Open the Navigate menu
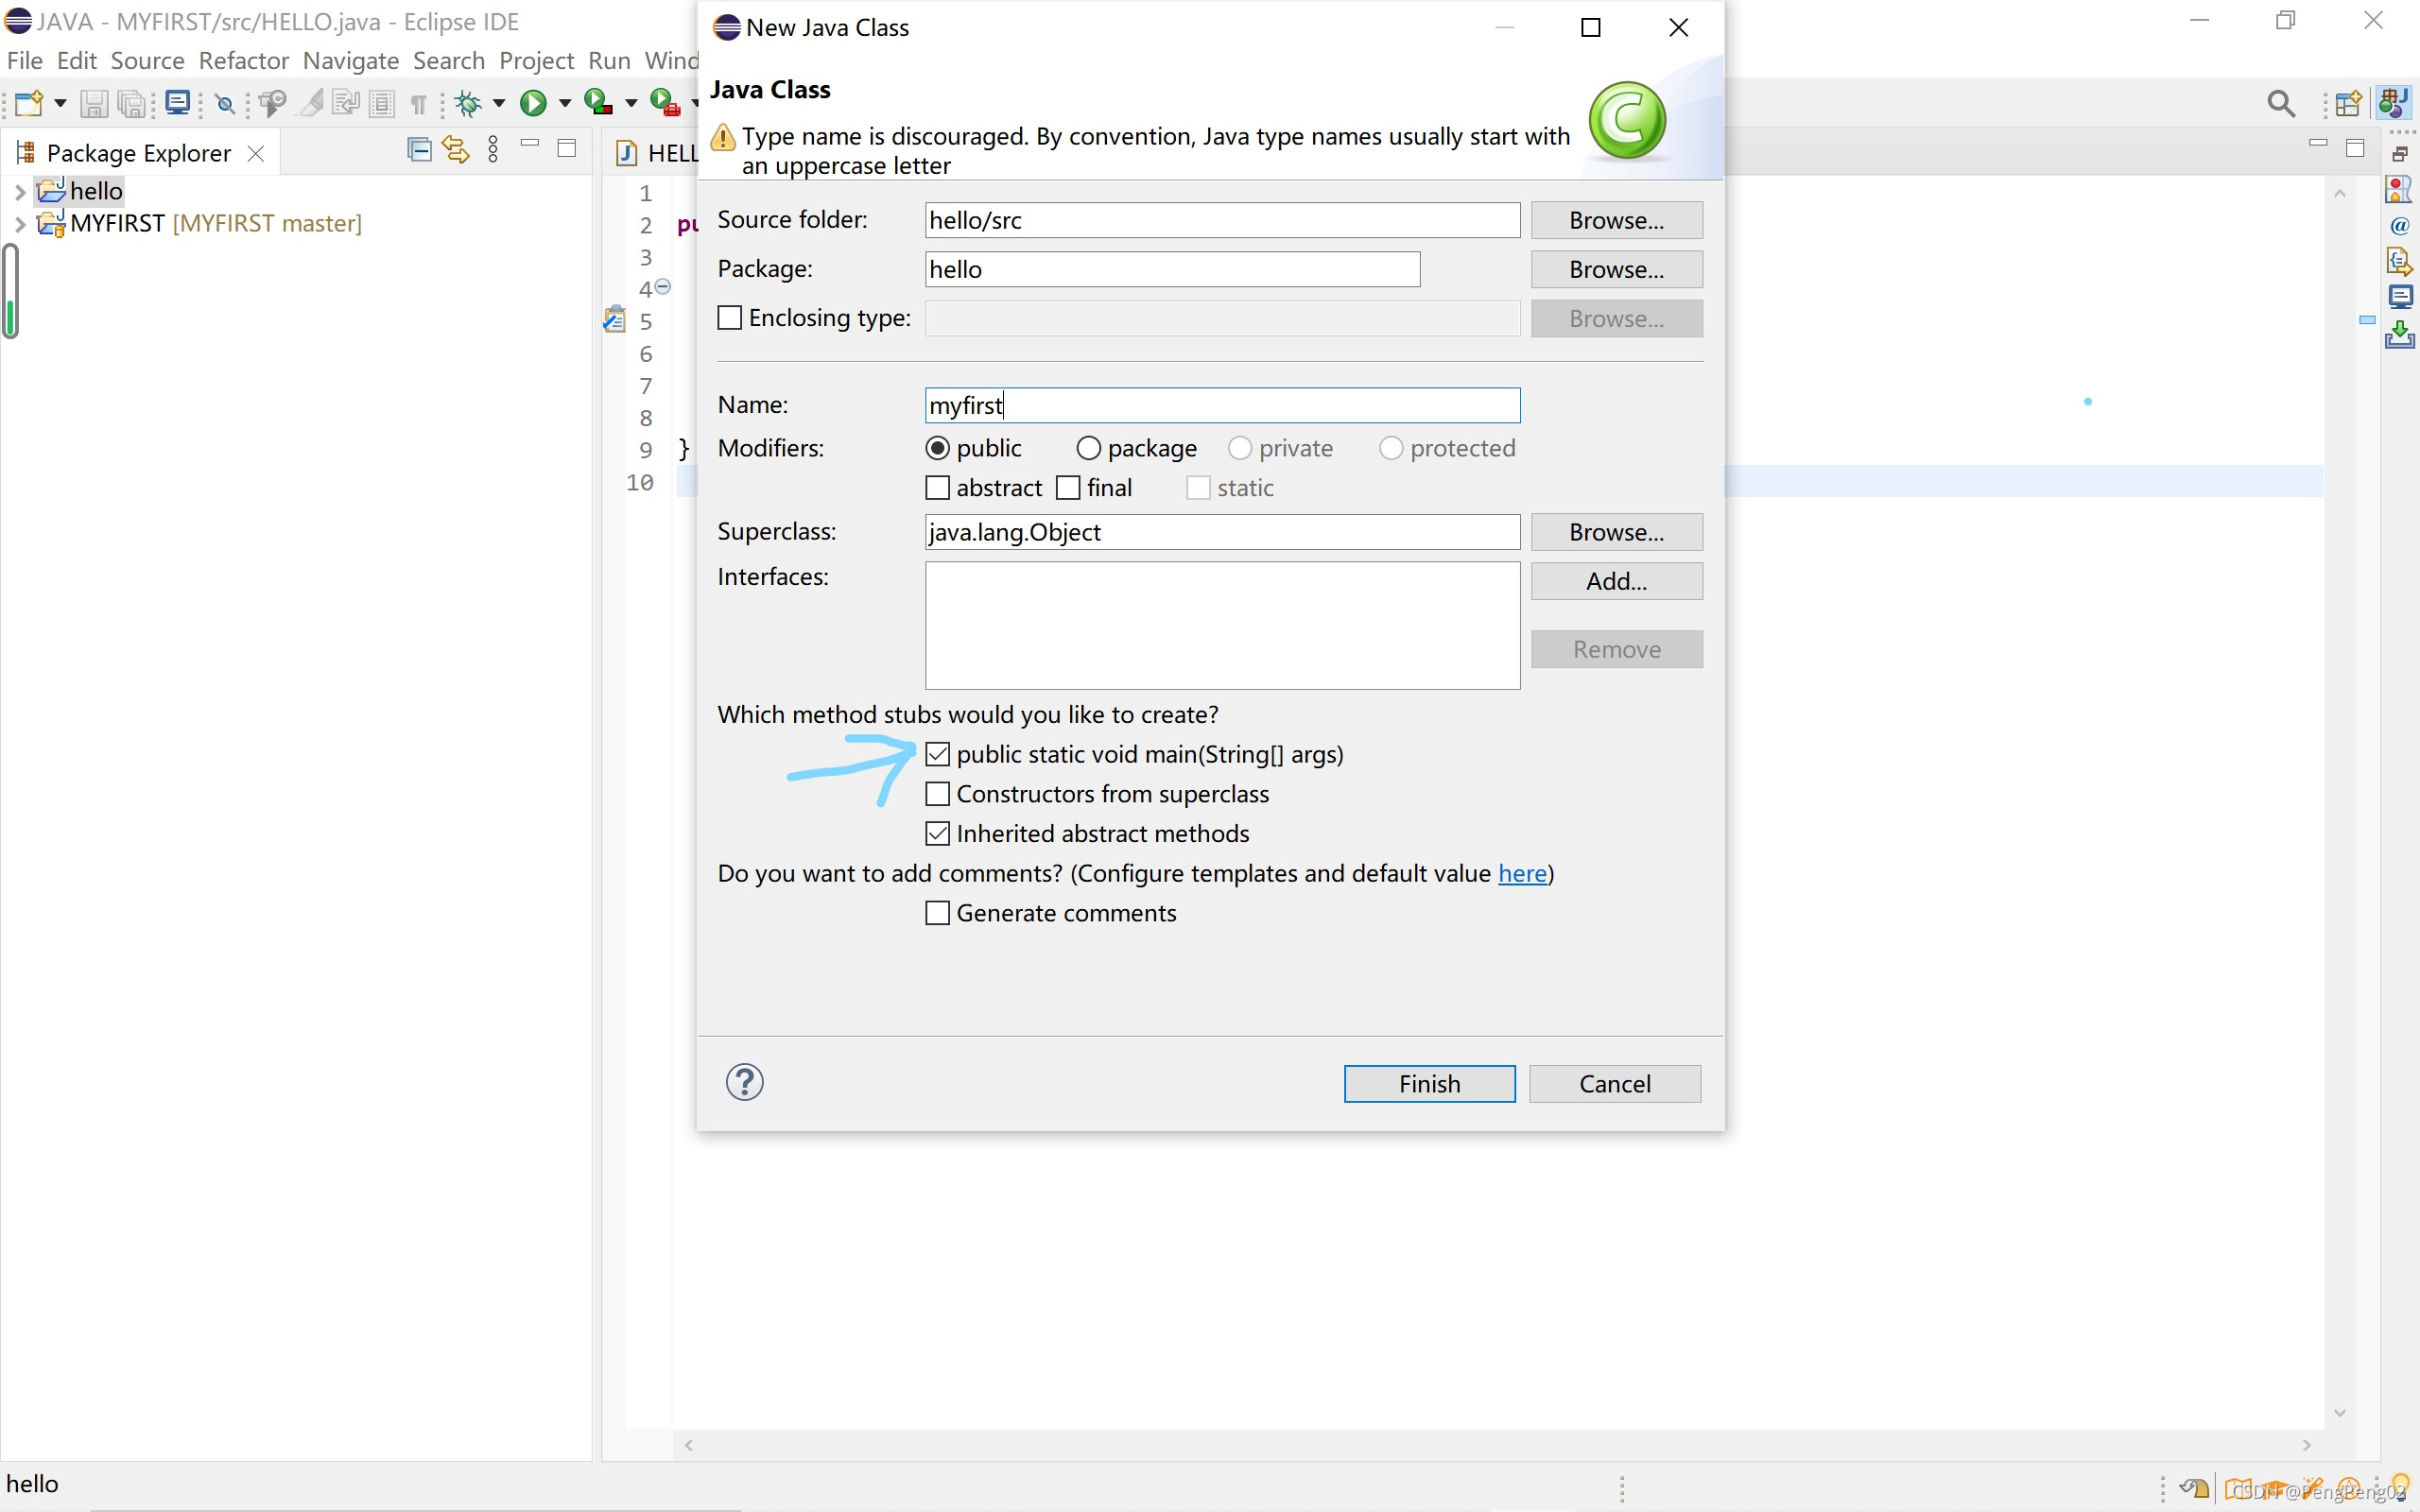 point(350,61)
